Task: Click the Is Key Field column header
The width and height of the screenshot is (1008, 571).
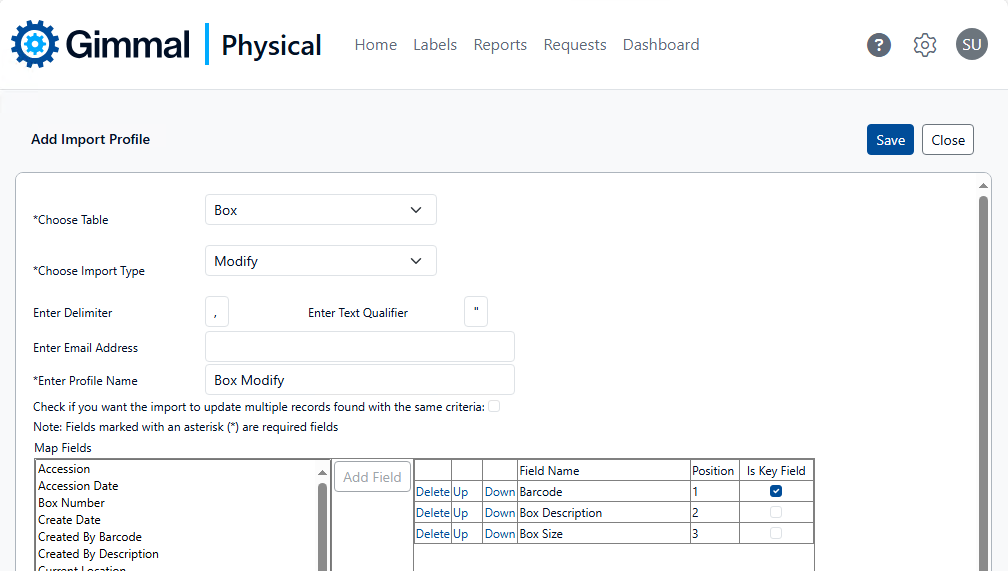Action: pyautogui.click(x=776, y=471)
